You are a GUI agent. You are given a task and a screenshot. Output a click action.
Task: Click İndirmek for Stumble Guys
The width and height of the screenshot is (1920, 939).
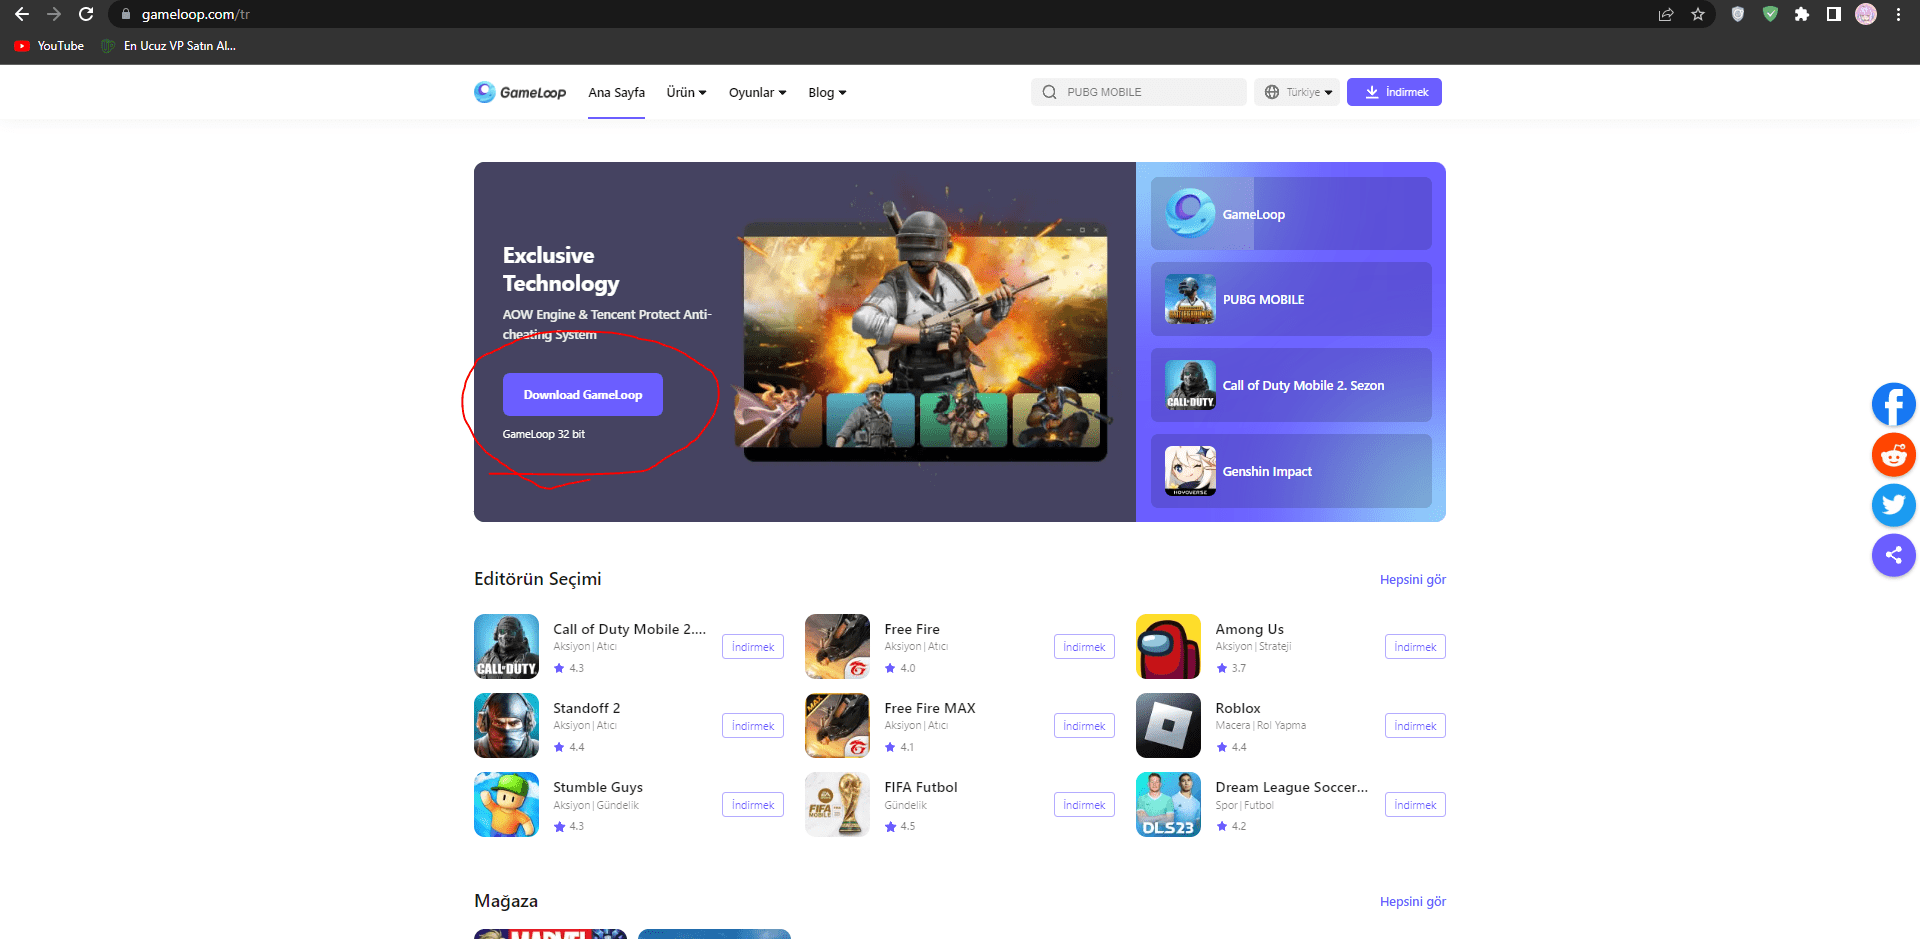point(753,805)
